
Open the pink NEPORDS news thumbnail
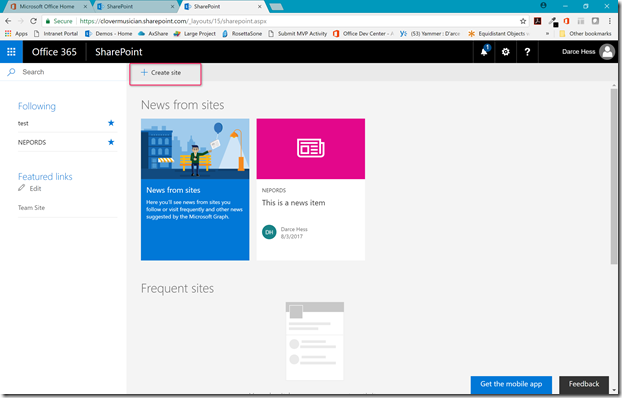click(x=311, y=148)
